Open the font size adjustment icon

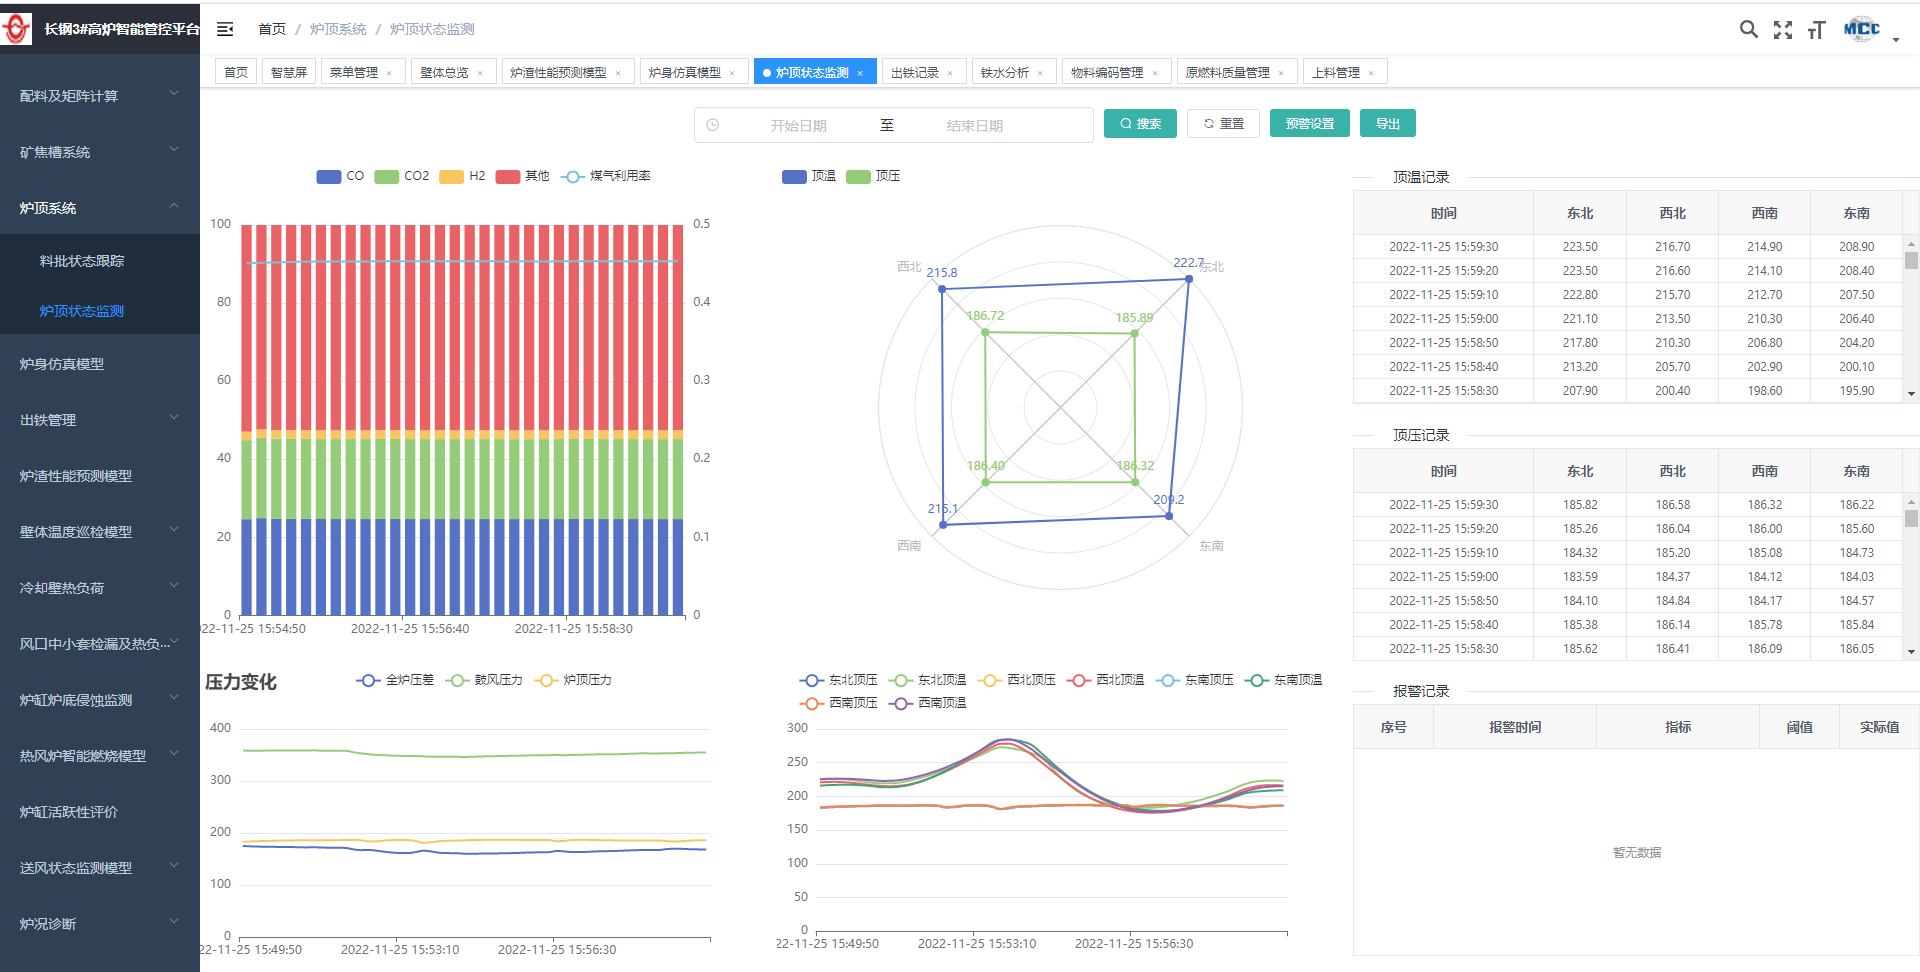1816,30
